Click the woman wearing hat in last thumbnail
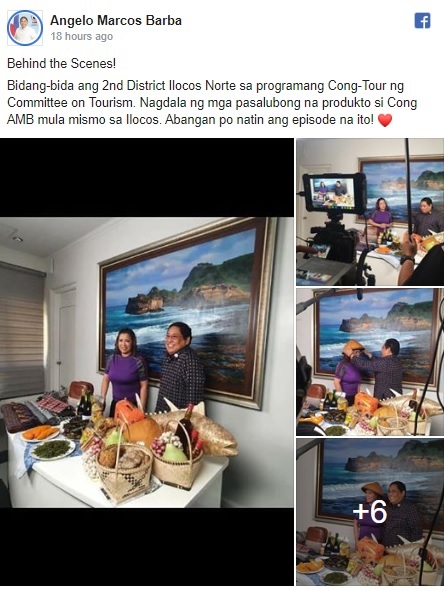 (x=370, y=511)
